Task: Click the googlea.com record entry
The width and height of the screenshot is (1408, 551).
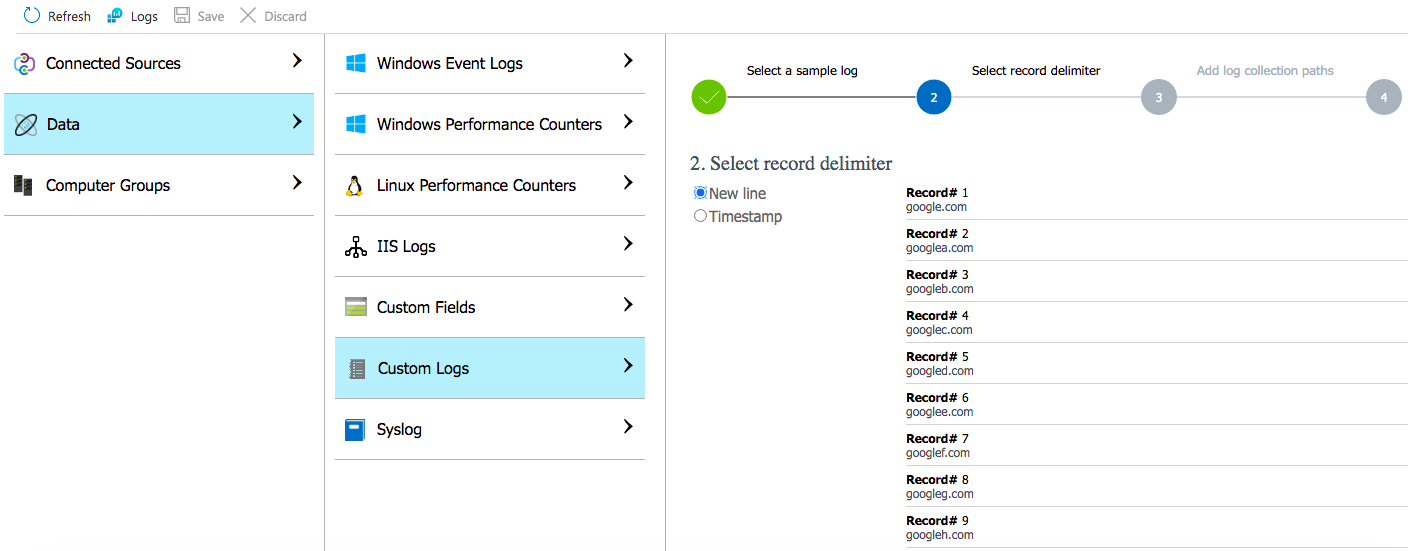Action: click(x=939, y=248)
